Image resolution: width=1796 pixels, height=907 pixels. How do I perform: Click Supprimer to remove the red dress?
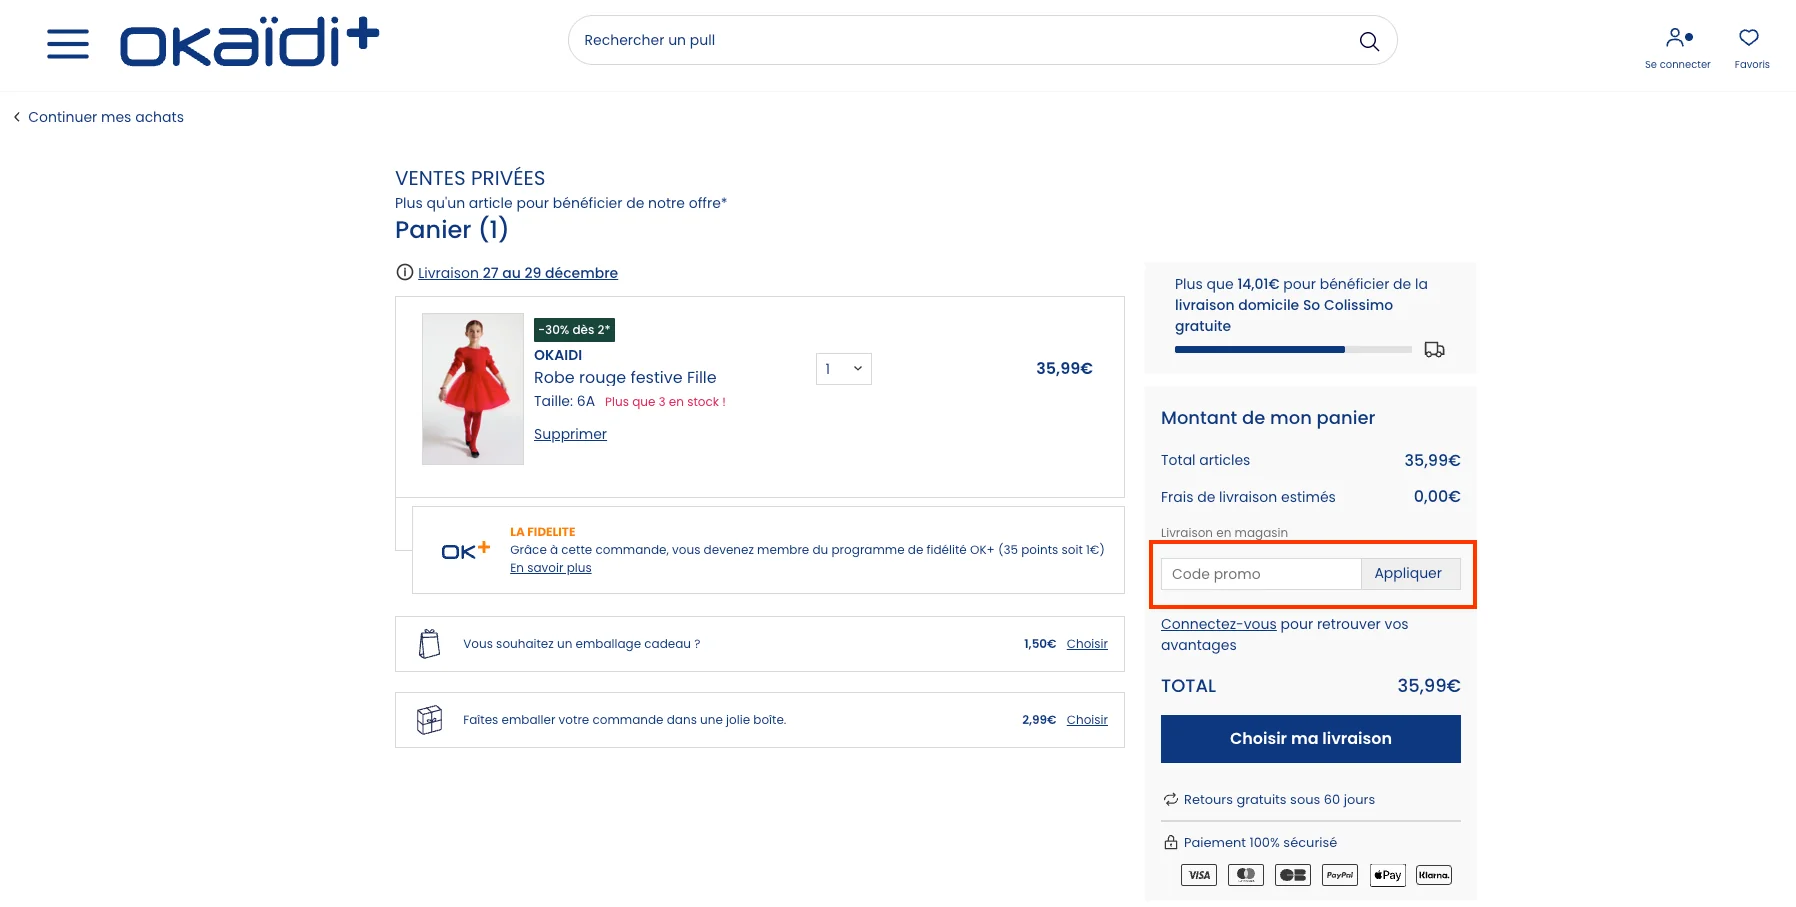570,434
